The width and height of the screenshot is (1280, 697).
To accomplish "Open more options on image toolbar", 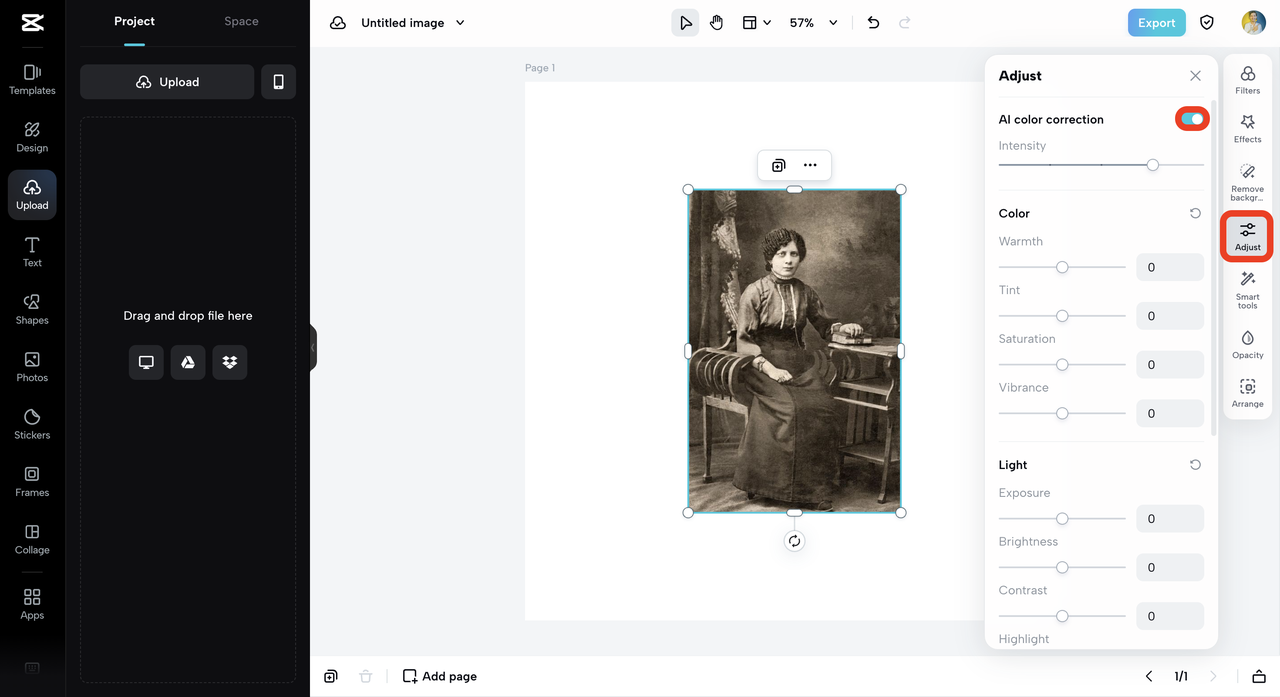I will (x=810, y=165).
